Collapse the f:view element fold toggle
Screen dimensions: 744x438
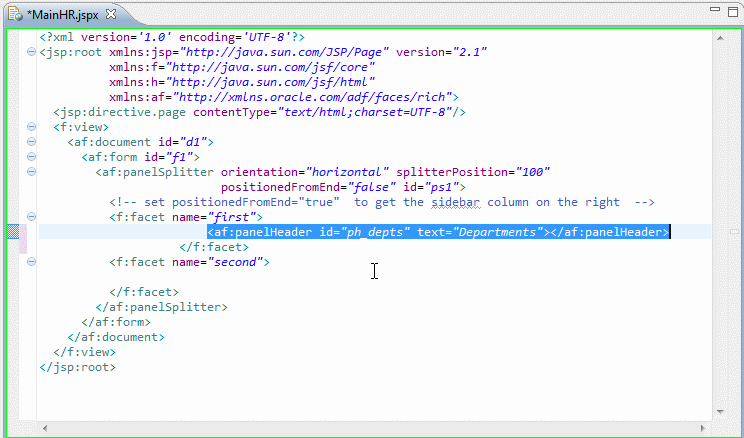(x=31, y=127)
